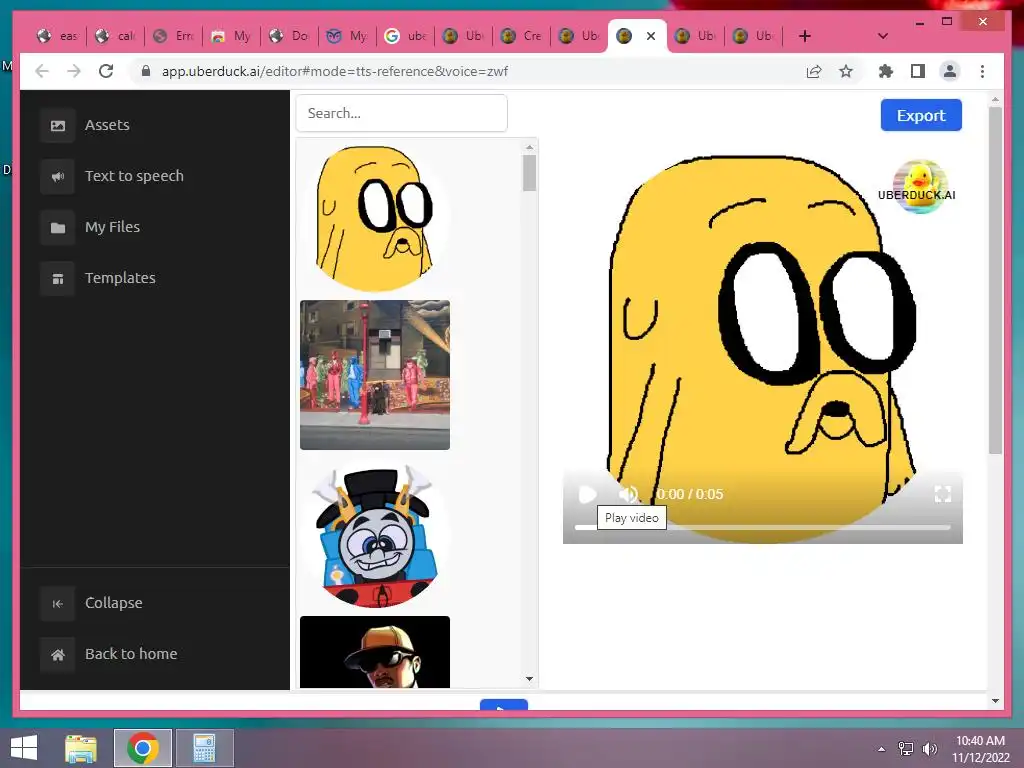Image resolution: width=1024 pixels, height=768 pixels.
Task: Switch to the 'eas' tab
Action: point(57,36)
